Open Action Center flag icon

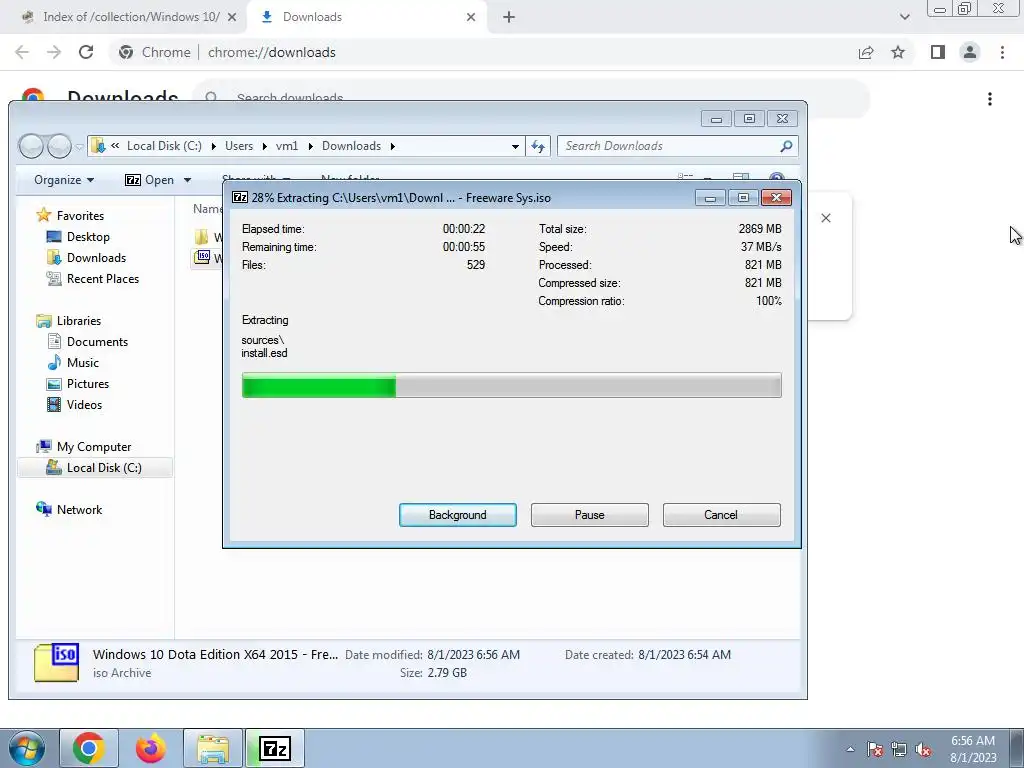(874, 749)
